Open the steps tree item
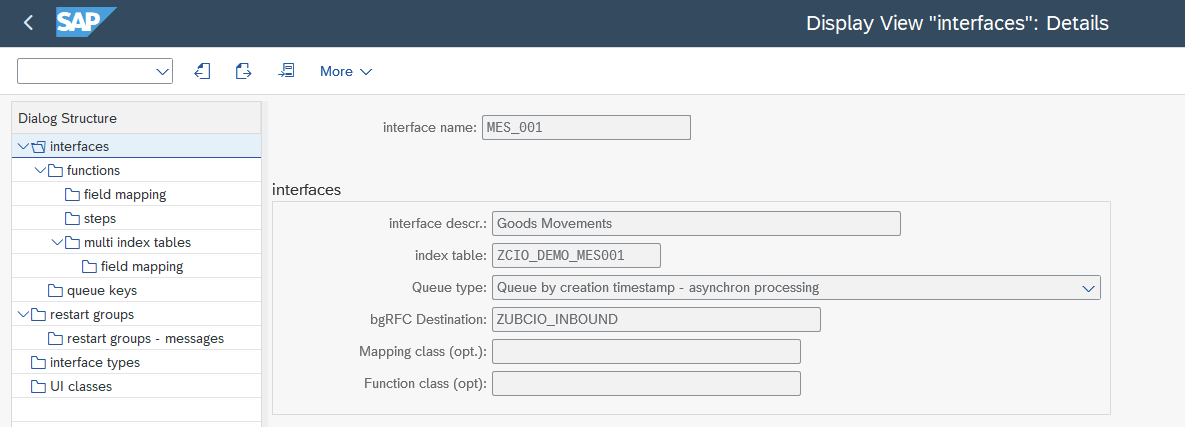Screen dimensions: 1185x427 [100, 218]
